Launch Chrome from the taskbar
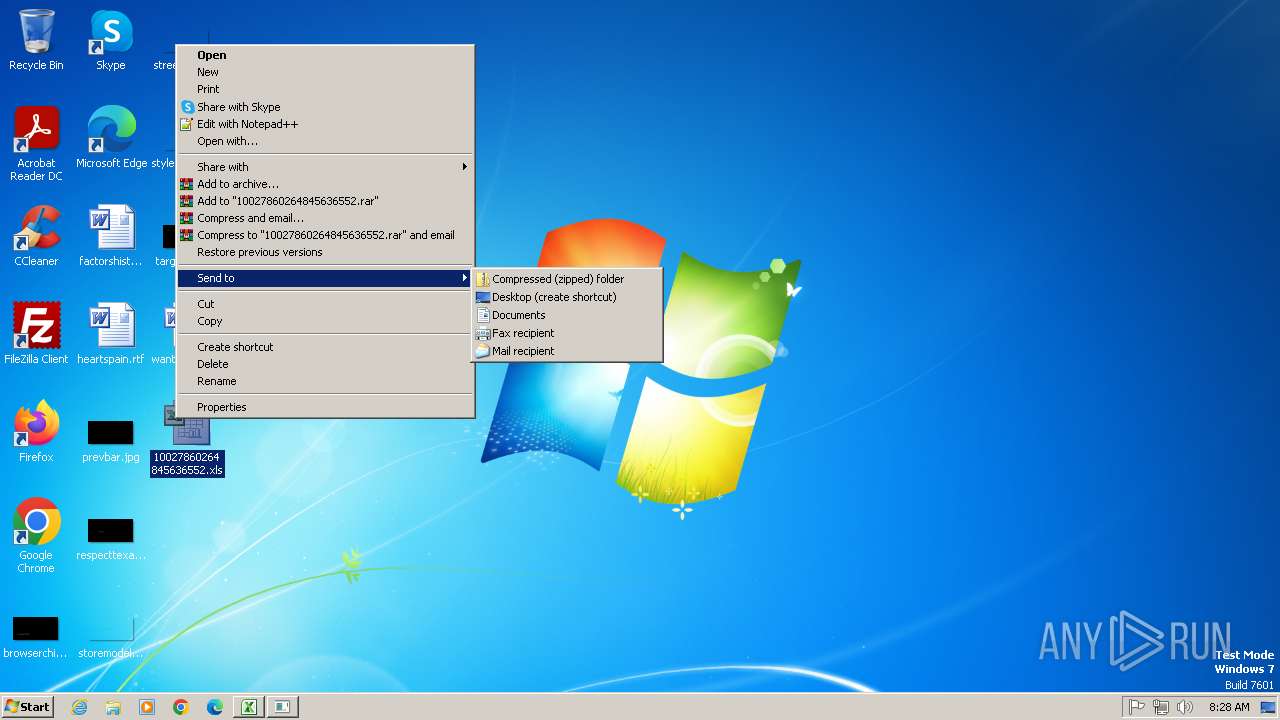Viewport: 1280px width, 720px height. tap(181, 707)
